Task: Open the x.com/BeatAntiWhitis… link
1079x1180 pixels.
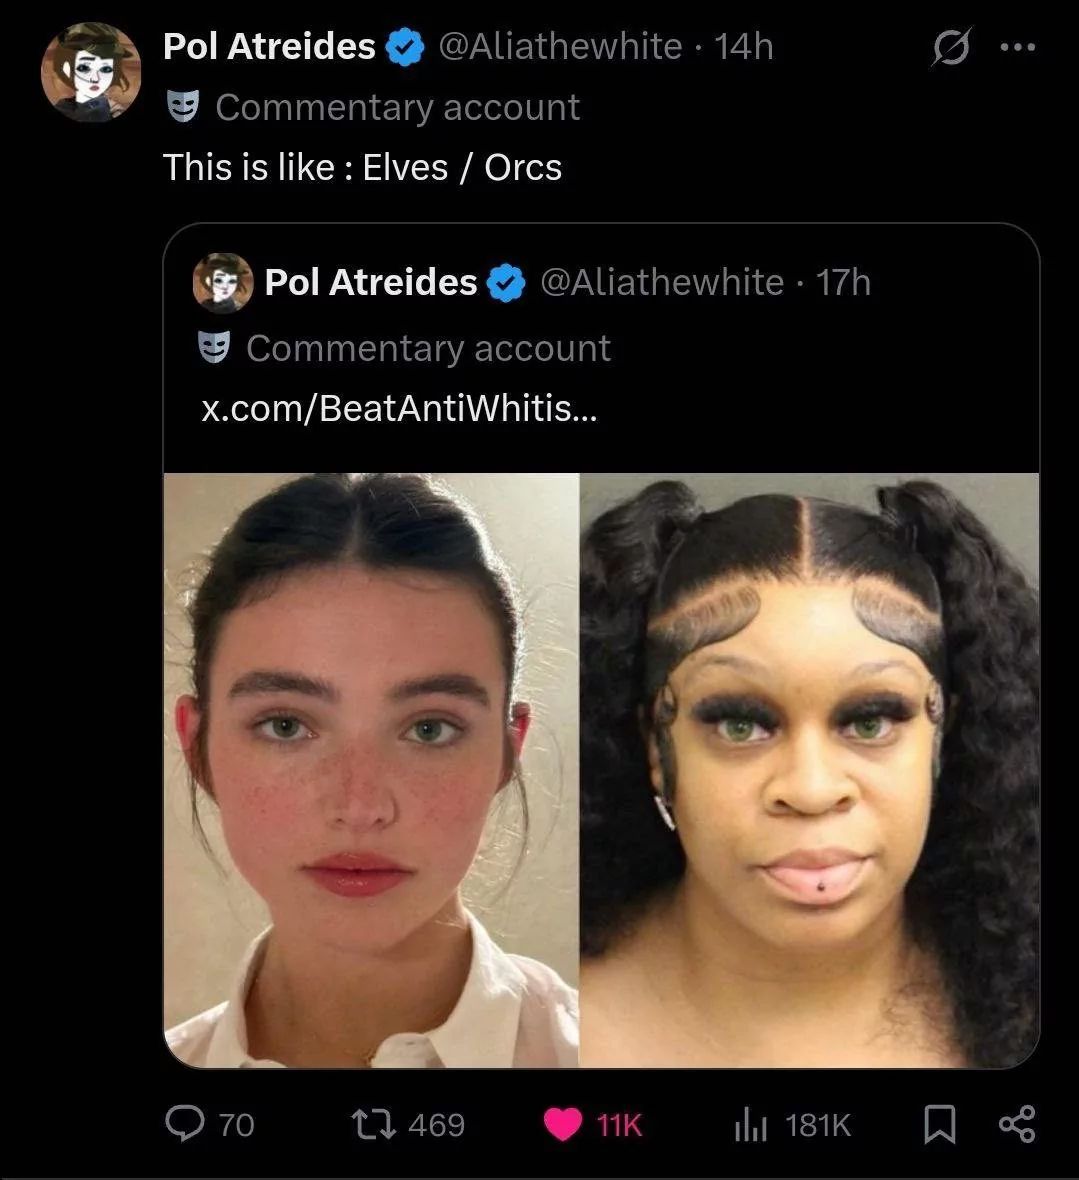Action: [398, 408]
